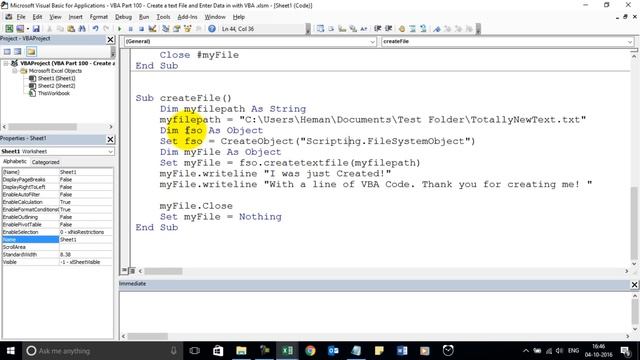Click the code editor vertical scrollbar thumb
Viewport: 640px width, 360px height.
(x=634, y=222)
